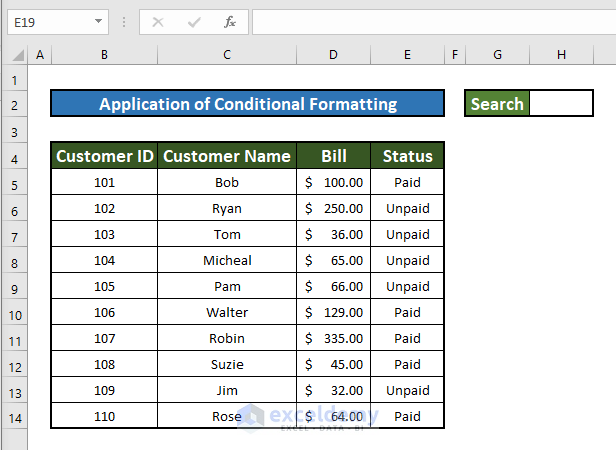Click the Customer ID header cell

(x=104, y=156)
